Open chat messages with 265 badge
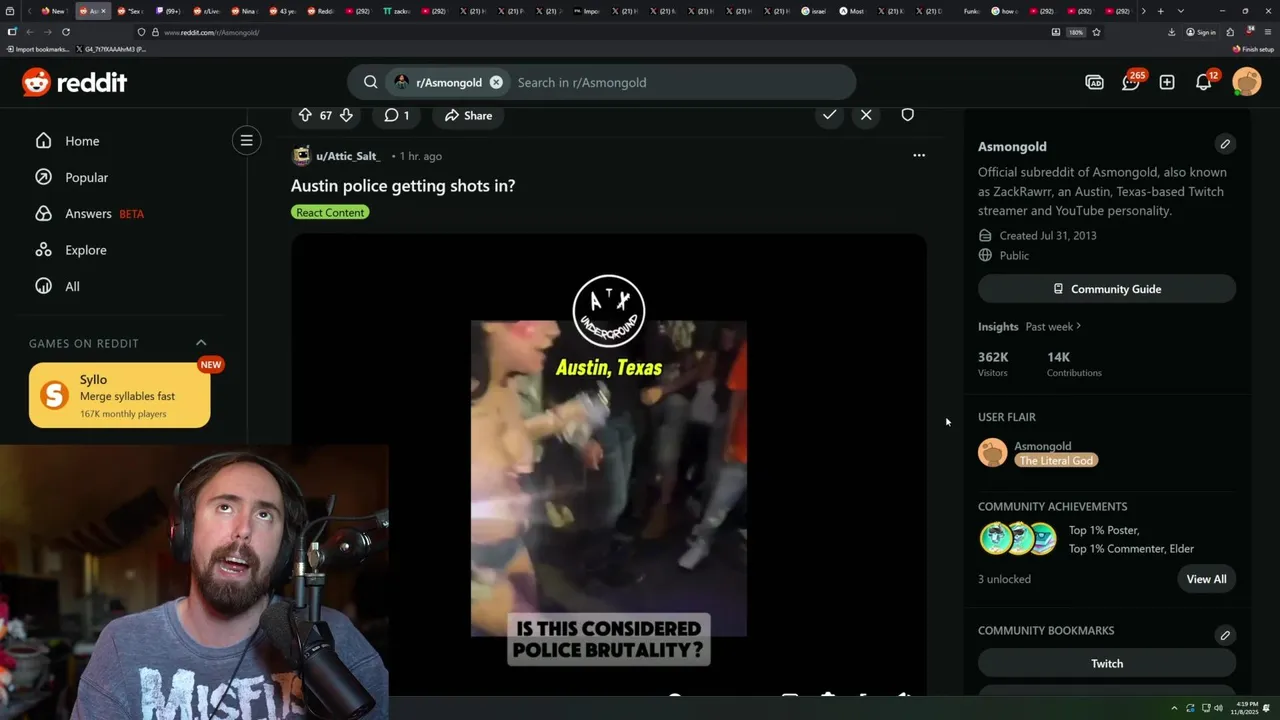Screen dimensions: 1280x720 pyautogui.click(x=1131, y=82)
